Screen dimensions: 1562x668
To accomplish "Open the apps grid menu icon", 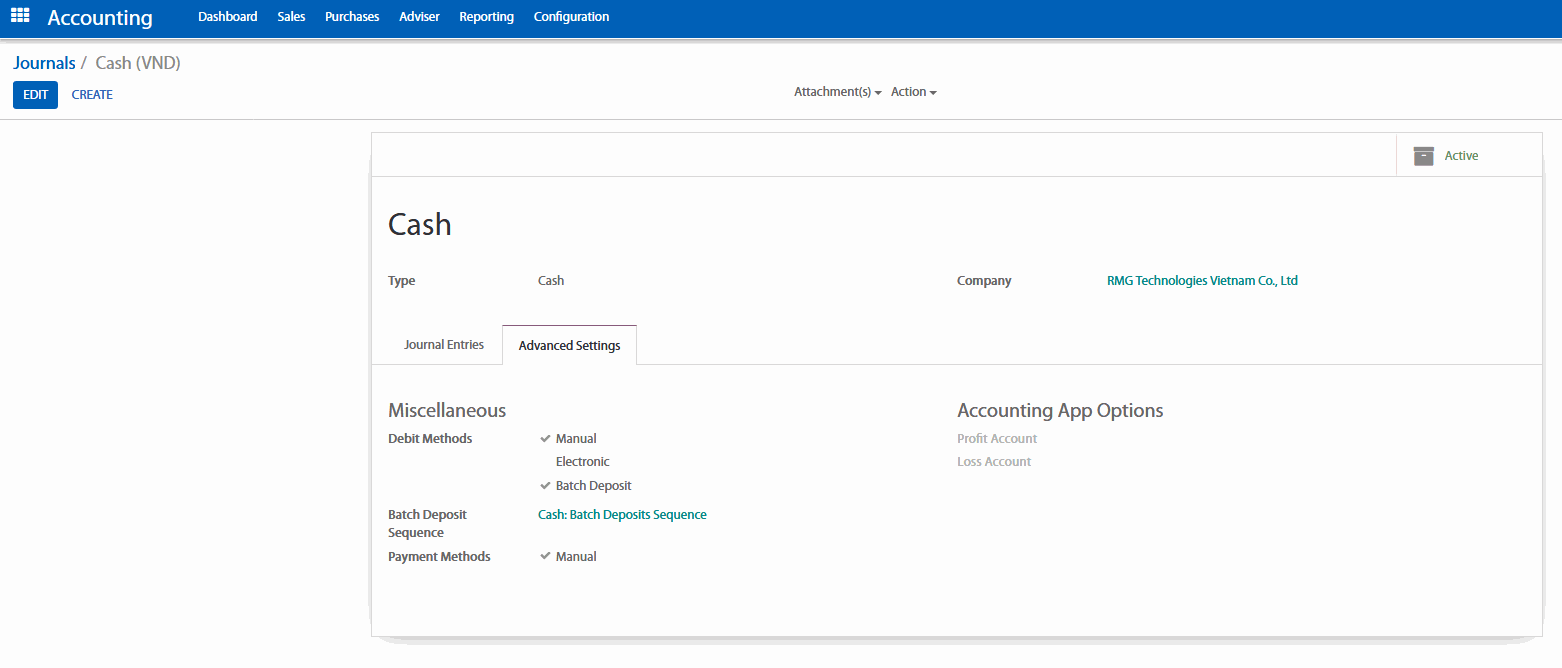I will pyautogui.click(x=20, y=16).
